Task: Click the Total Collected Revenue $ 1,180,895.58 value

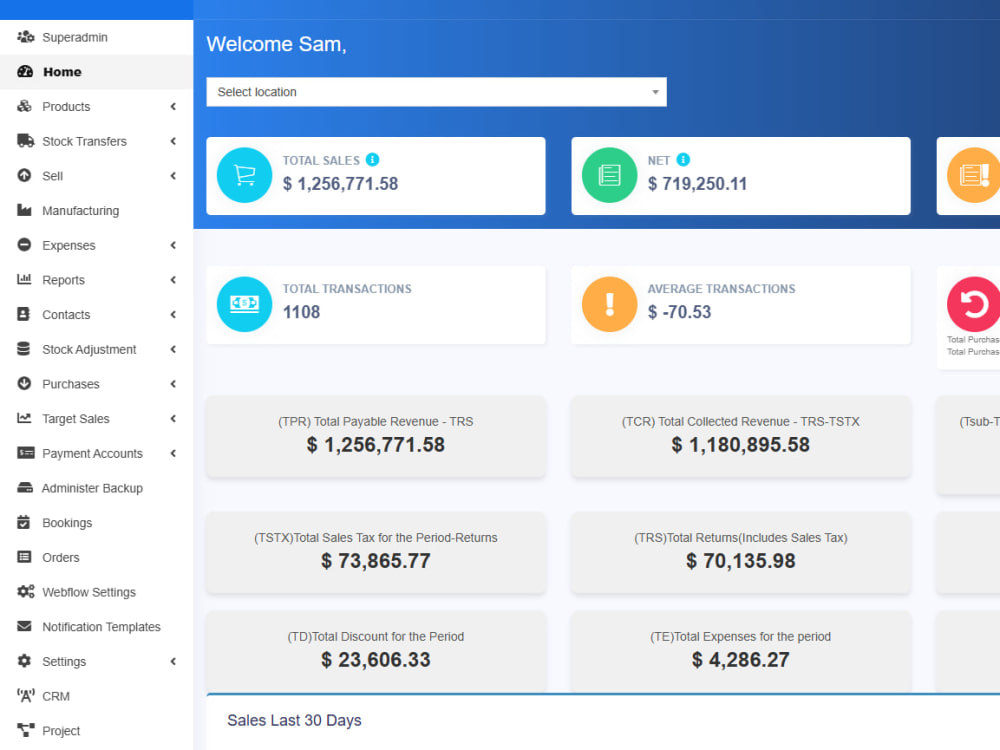Action: coord(740,445)
